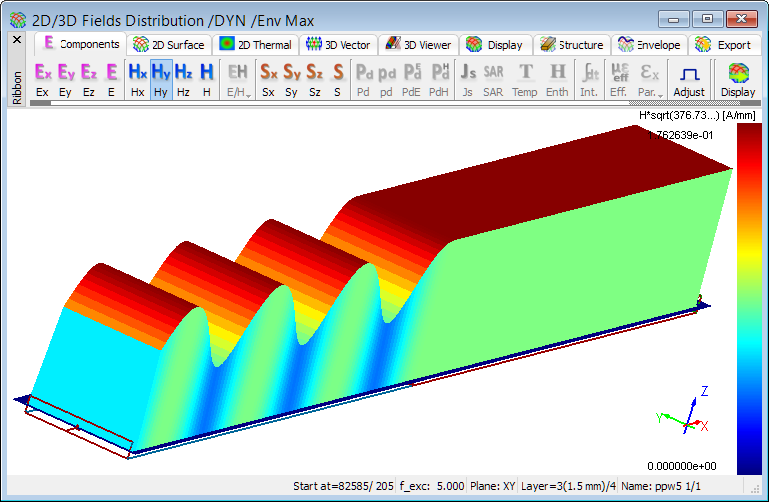Collapse the Ribbon side panel

point(16,40)
